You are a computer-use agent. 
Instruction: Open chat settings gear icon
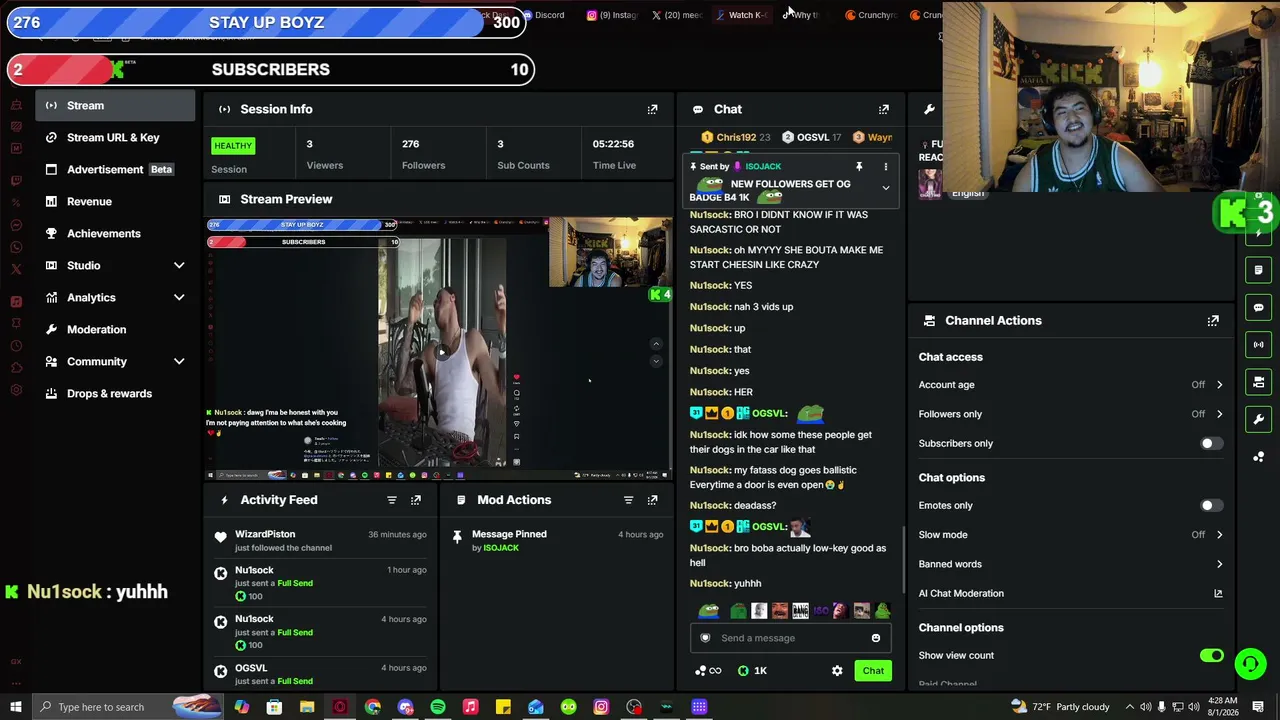(837, 671)
